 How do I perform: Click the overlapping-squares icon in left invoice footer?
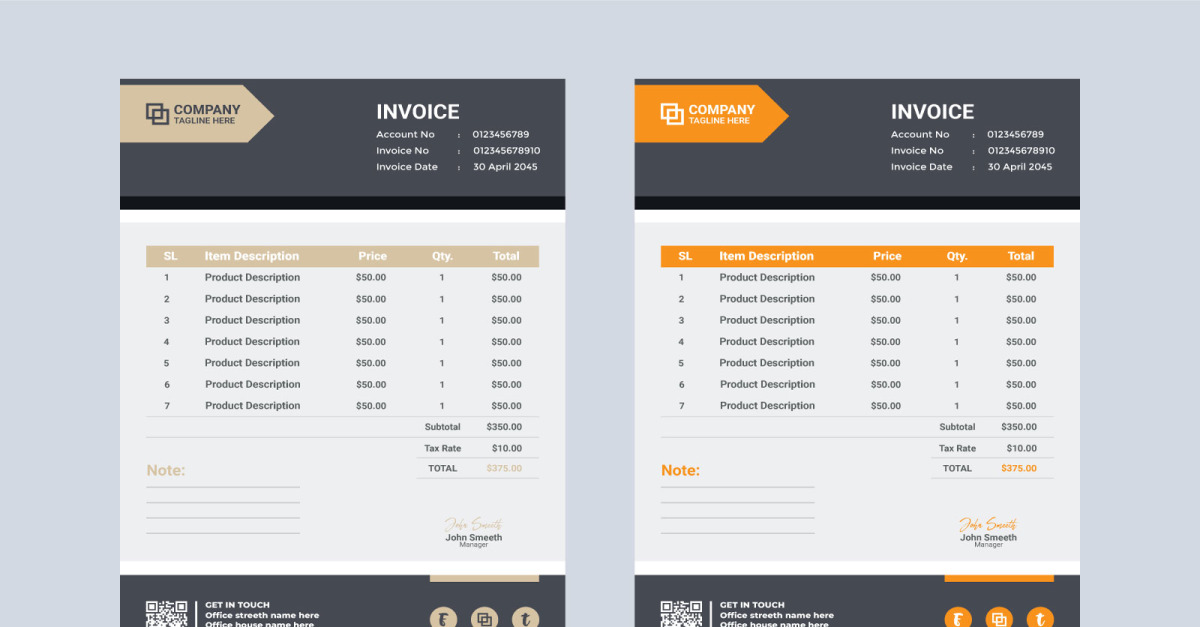(x=484, y=617)
